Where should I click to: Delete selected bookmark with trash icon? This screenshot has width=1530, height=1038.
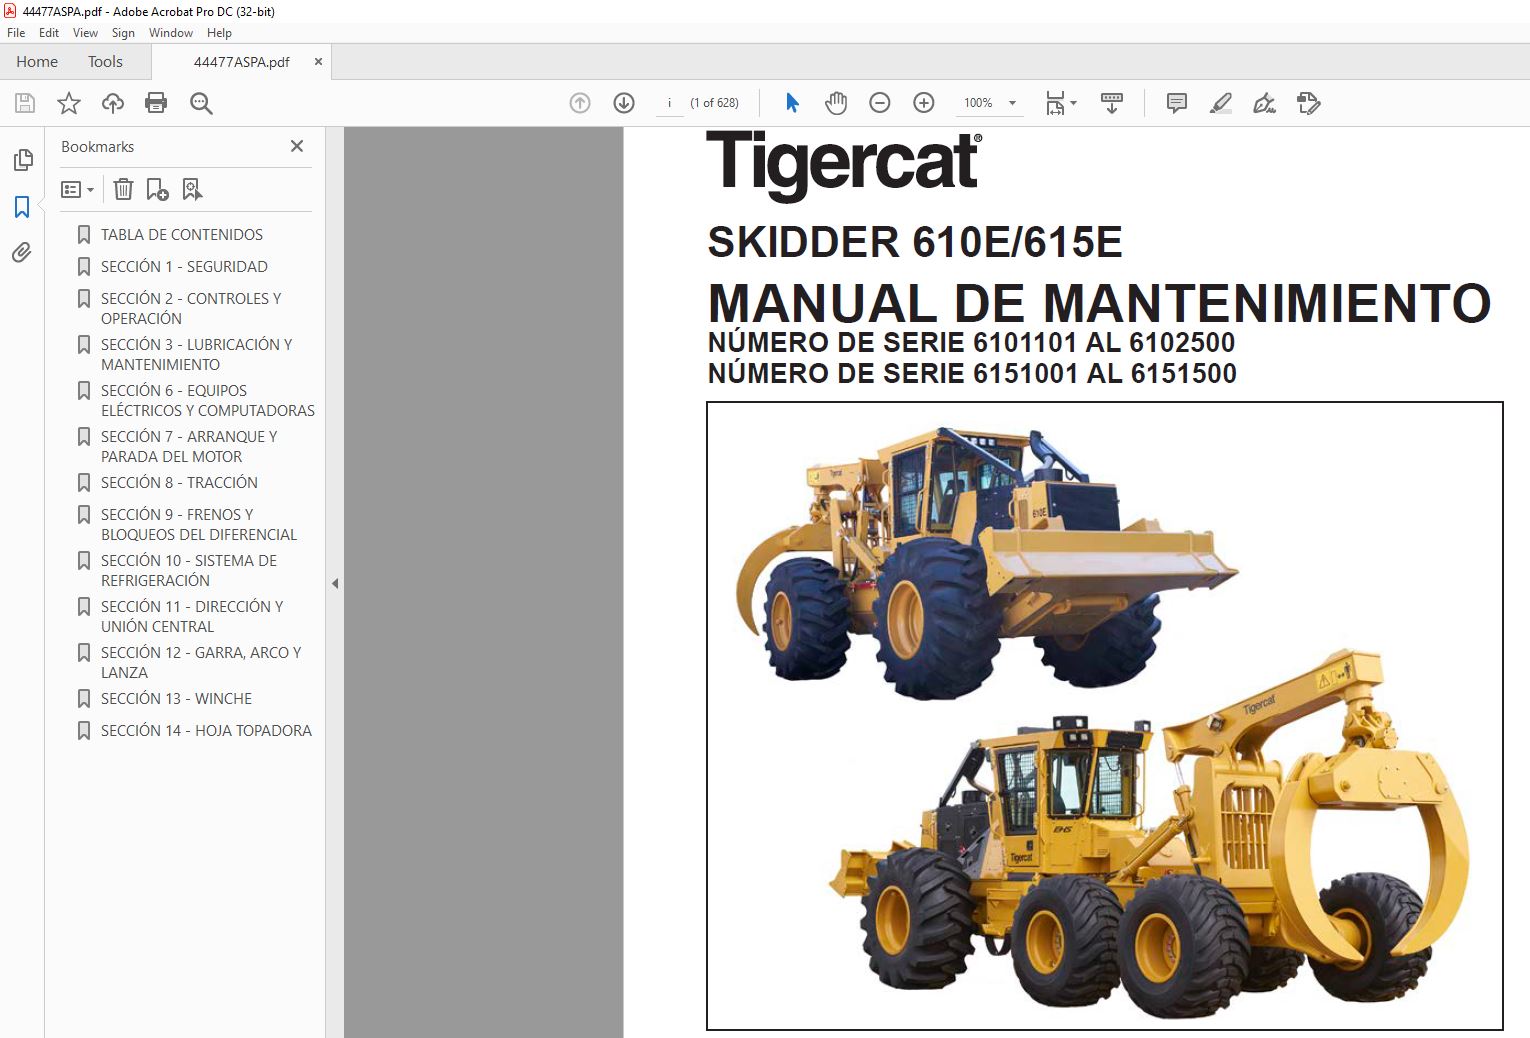pos(123,189)
